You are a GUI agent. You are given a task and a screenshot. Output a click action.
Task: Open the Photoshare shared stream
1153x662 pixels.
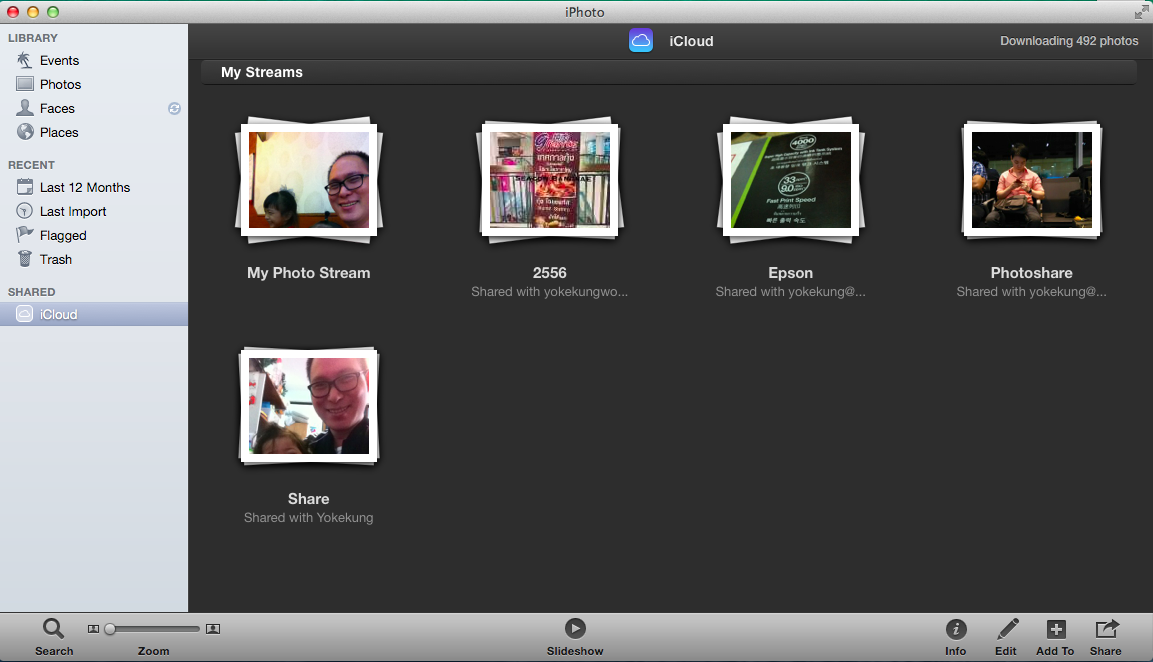click(x=1032, y=180)
